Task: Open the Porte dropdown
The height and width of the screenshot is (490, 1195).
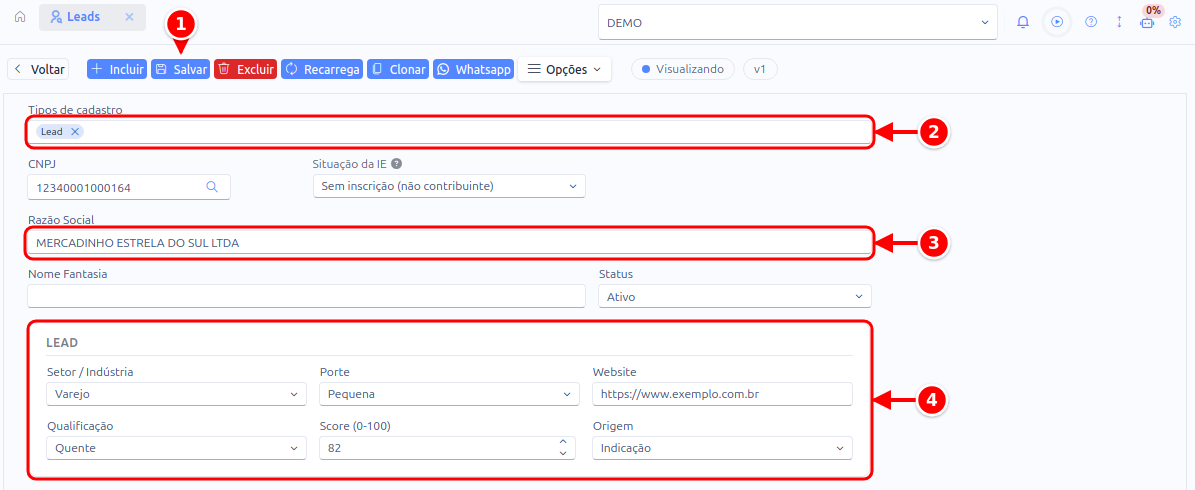Action: coord(449,394)
